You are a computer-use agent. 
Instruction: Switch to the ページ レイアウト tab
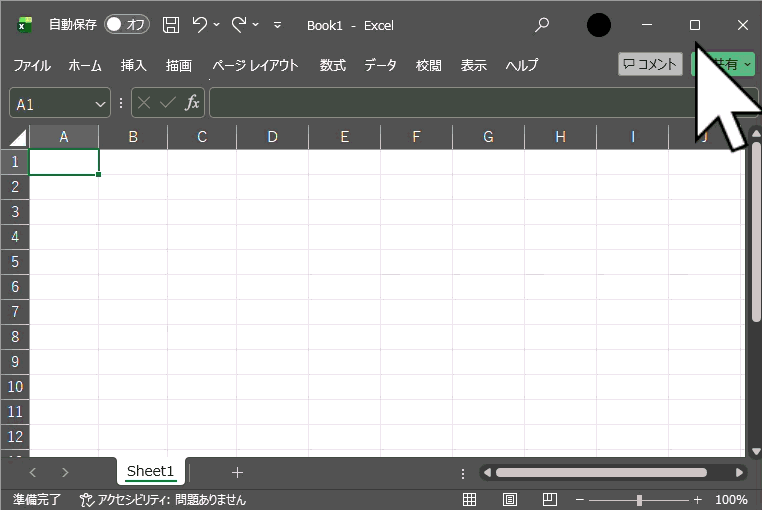coord(255,65)
